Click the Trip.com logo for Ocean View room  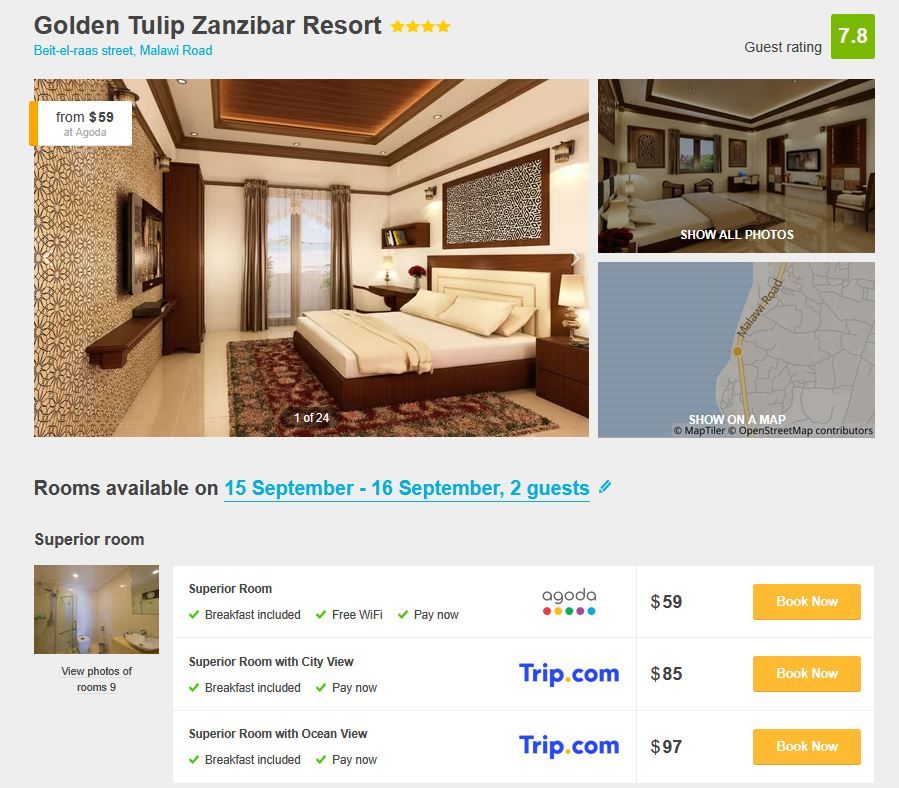[x=569, y=746]
